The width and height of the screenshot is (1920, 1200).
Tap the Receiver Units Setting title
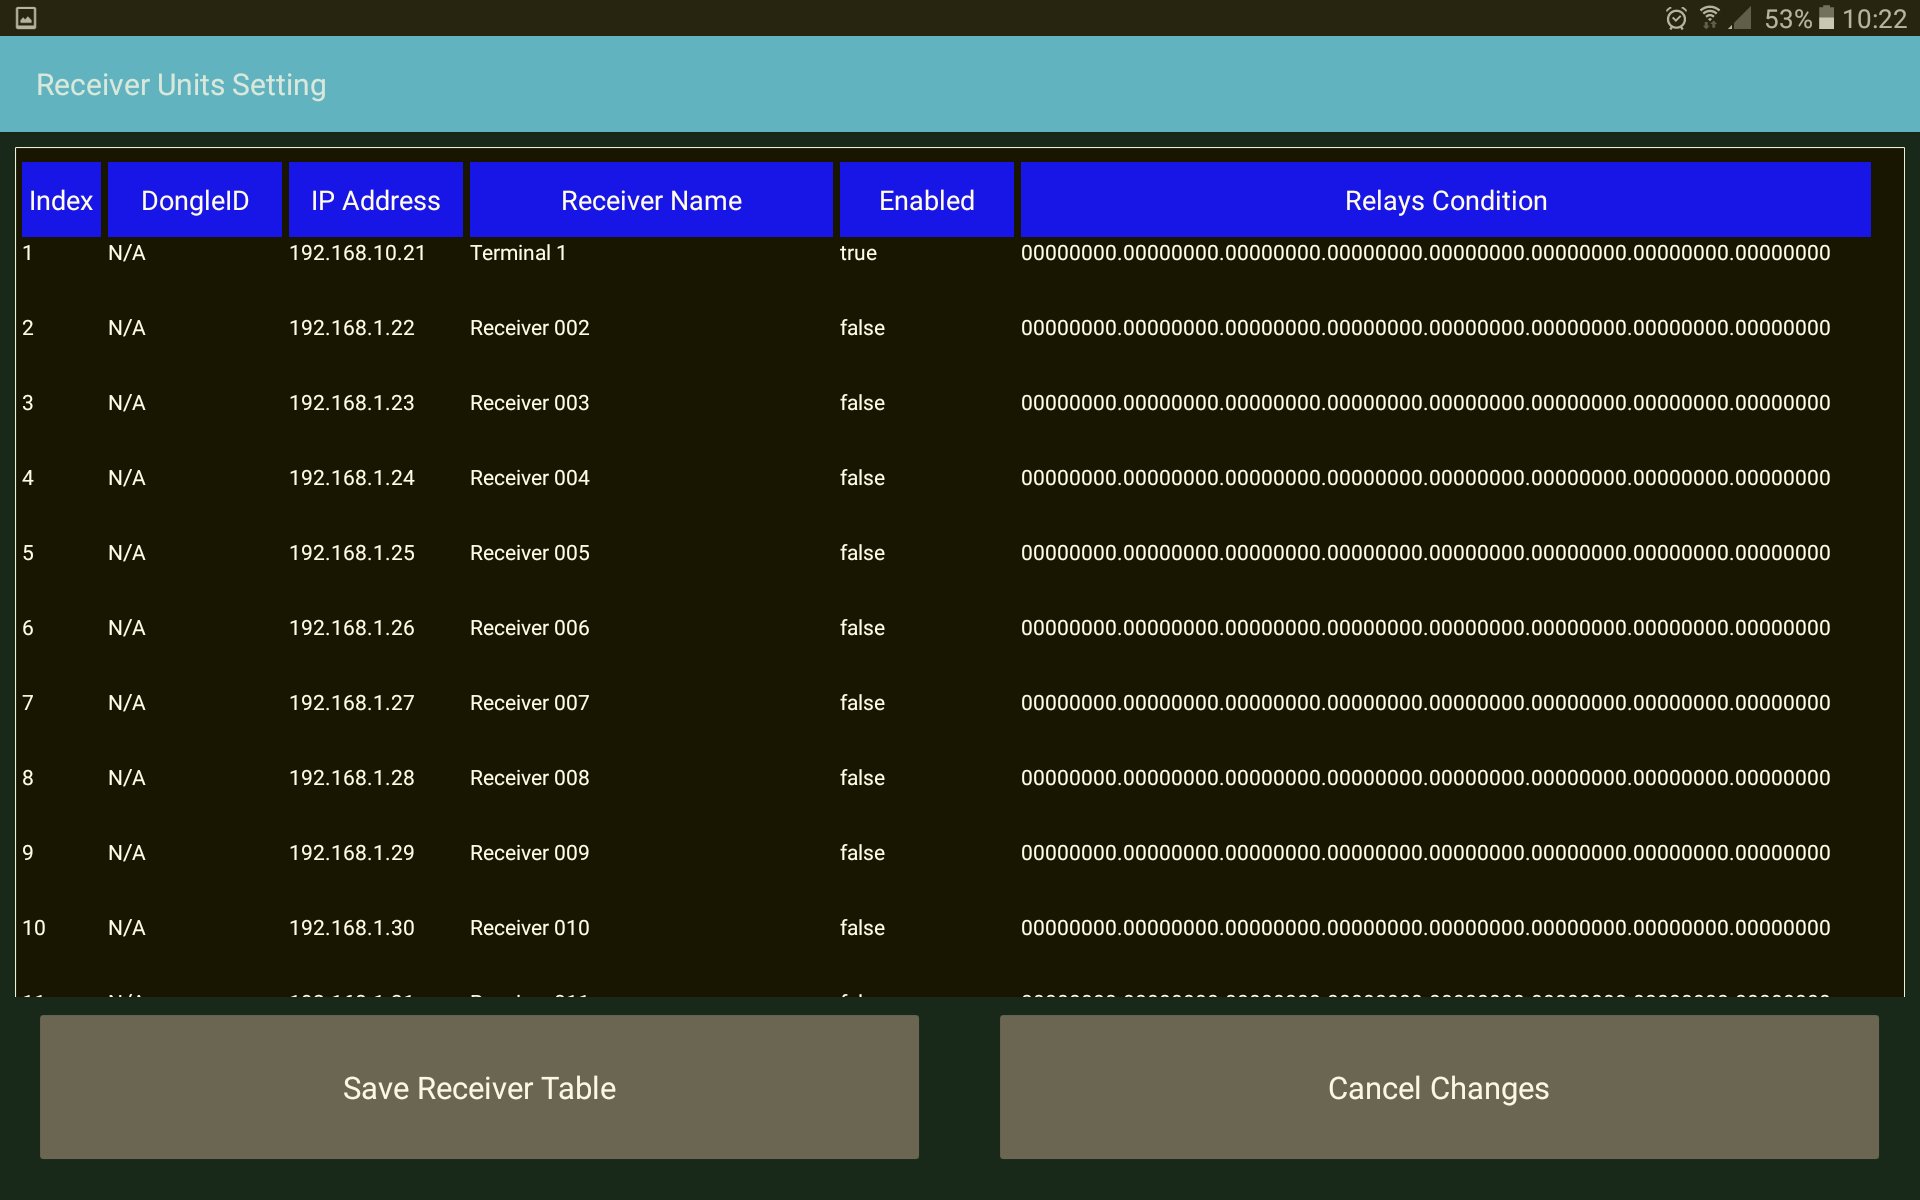click(181, 85)
